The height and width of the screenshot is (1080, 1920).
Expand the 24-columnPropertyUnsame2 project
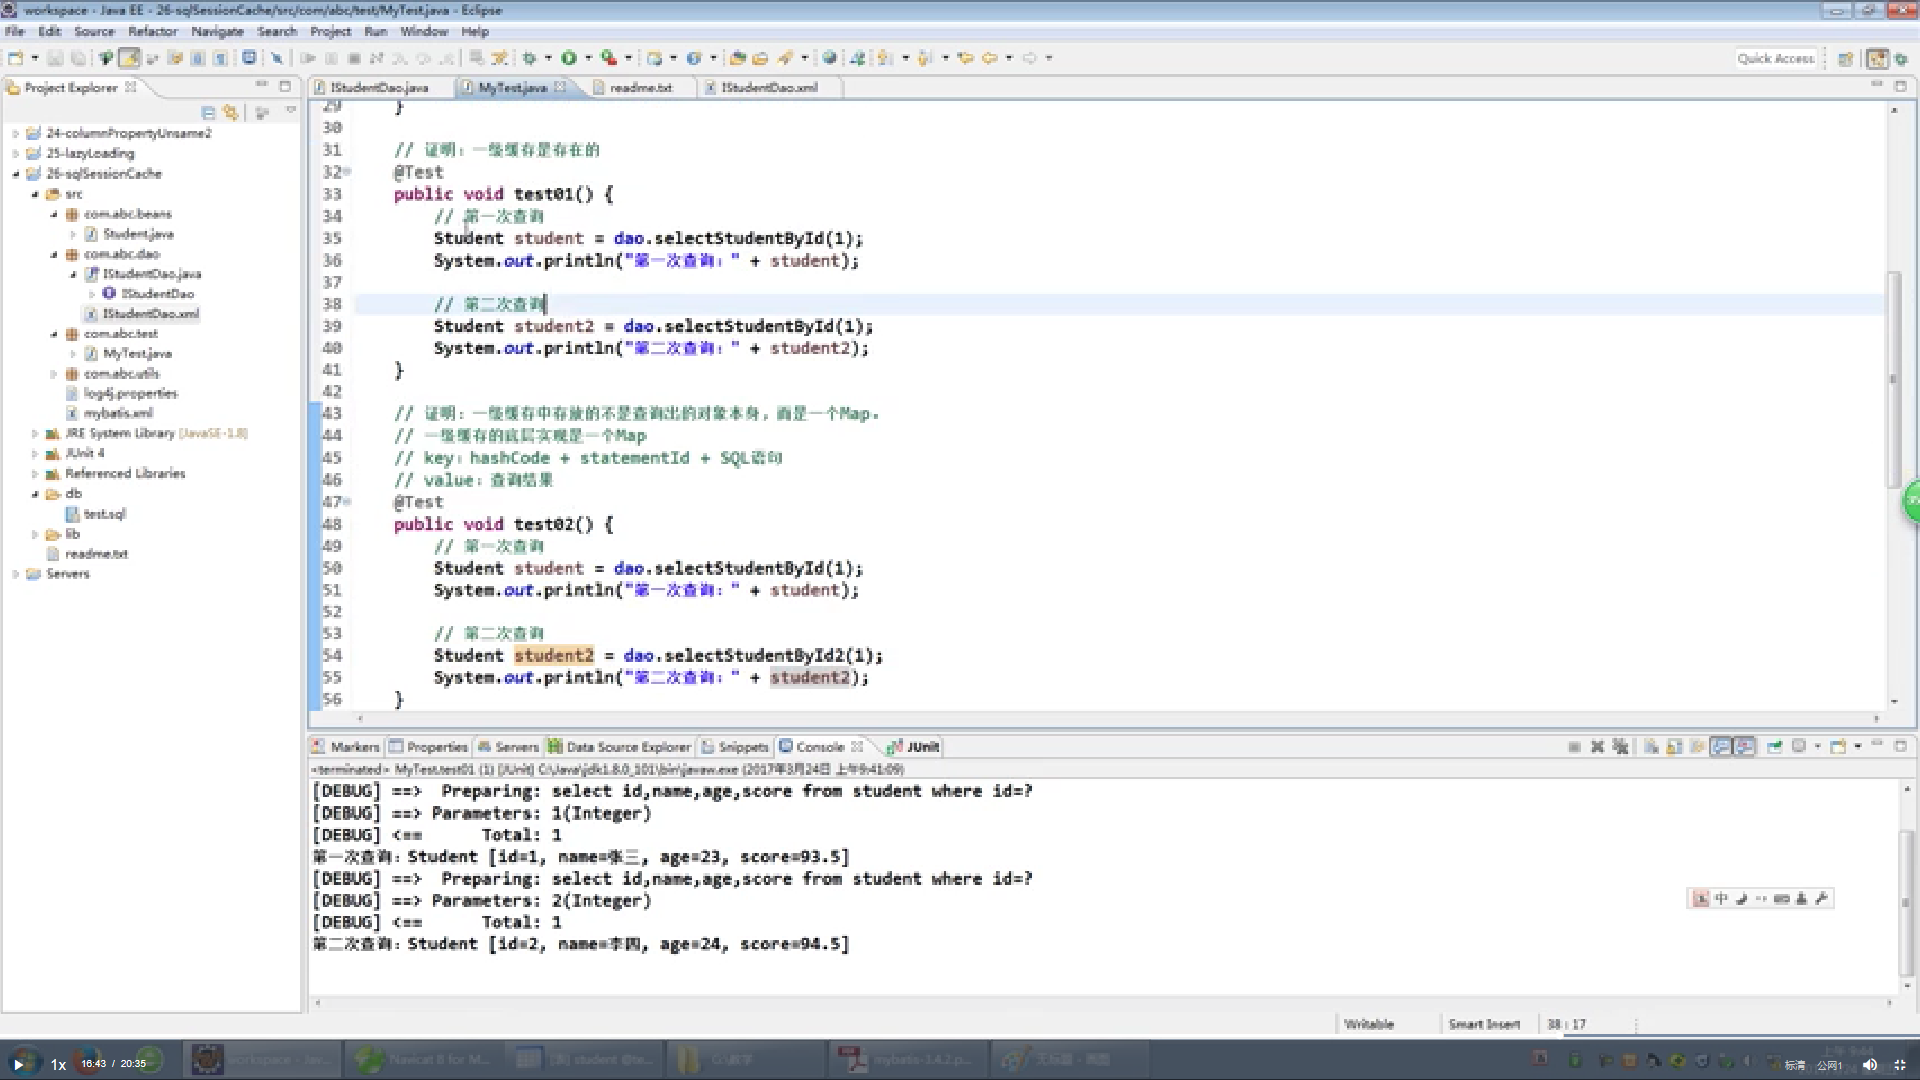(15, 133)
